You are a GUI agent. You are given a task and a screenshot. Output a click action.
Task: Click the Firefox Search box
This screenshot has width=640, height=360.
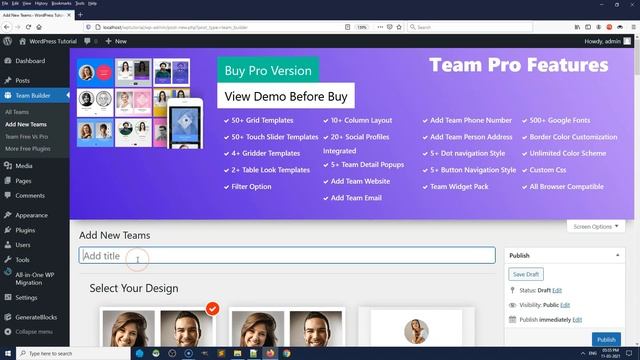point(469,27)
